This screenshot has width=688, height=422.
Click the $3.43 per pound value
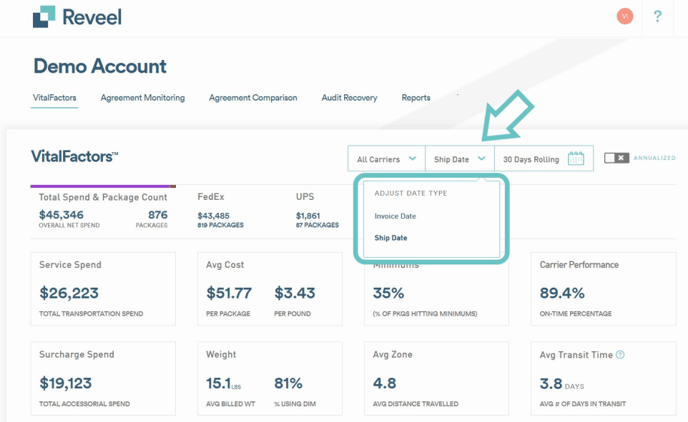pos(295,293)
